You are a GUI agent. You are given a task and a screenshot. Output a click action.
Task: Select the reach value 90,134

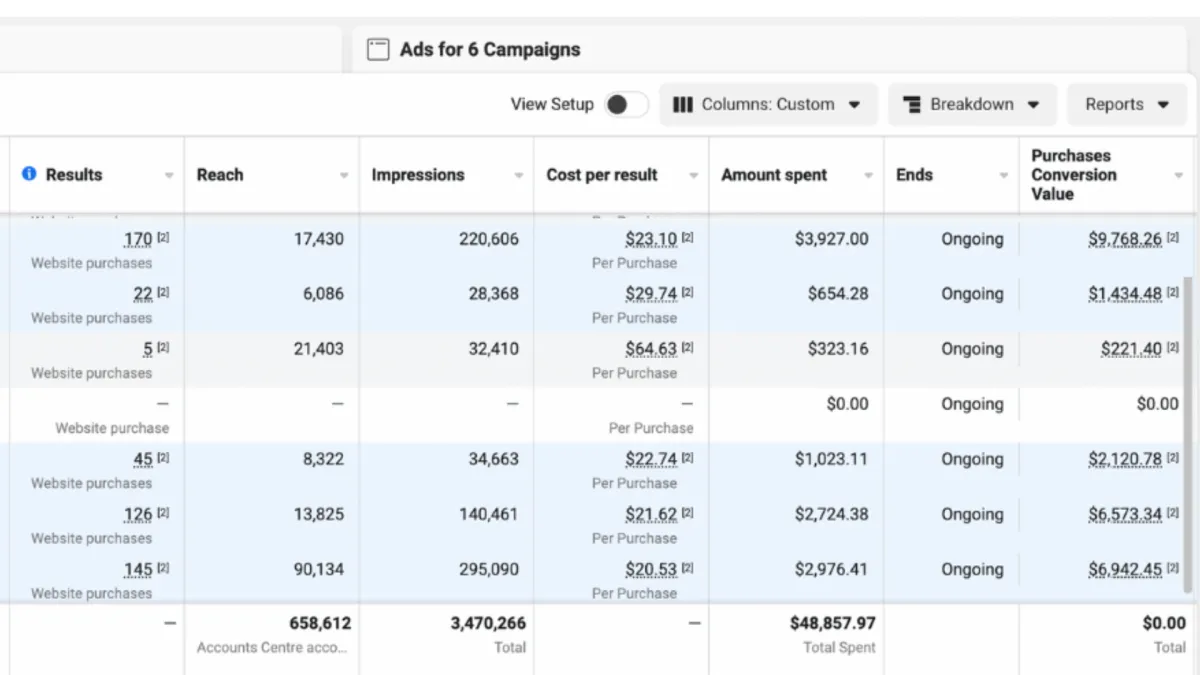[319, 569]
